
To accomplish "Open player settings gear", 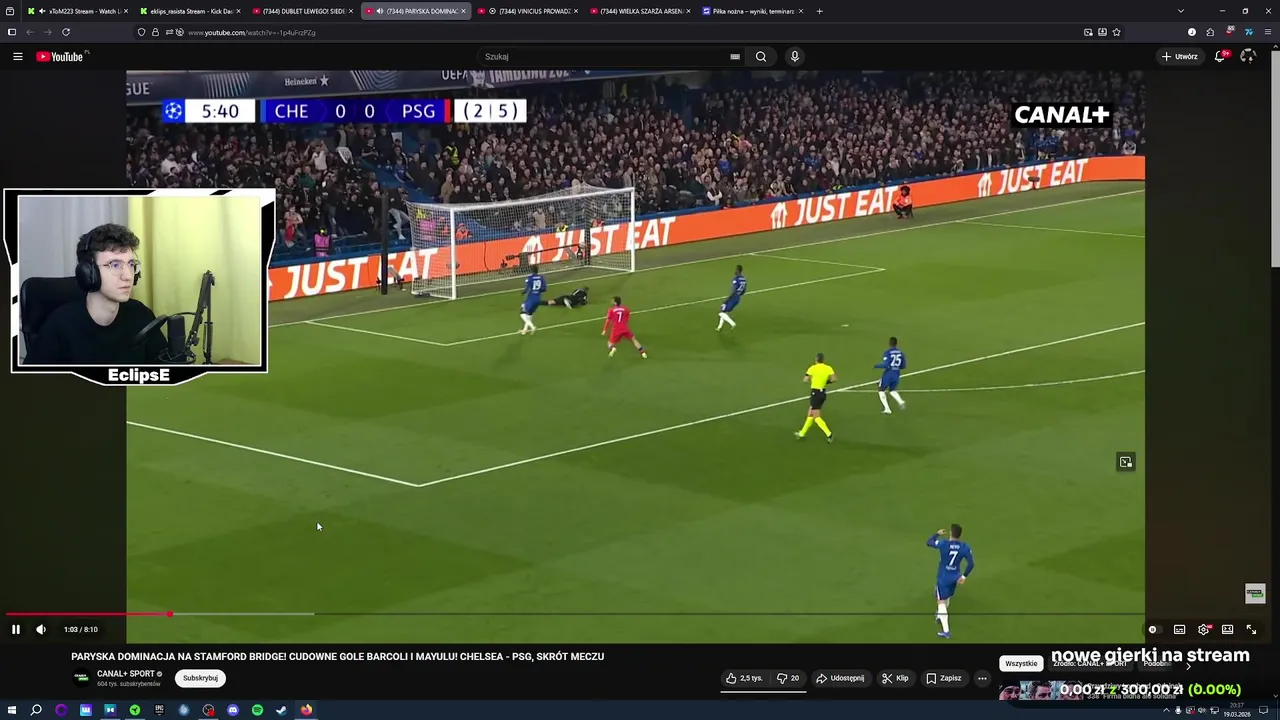I will coord(1204,629).
